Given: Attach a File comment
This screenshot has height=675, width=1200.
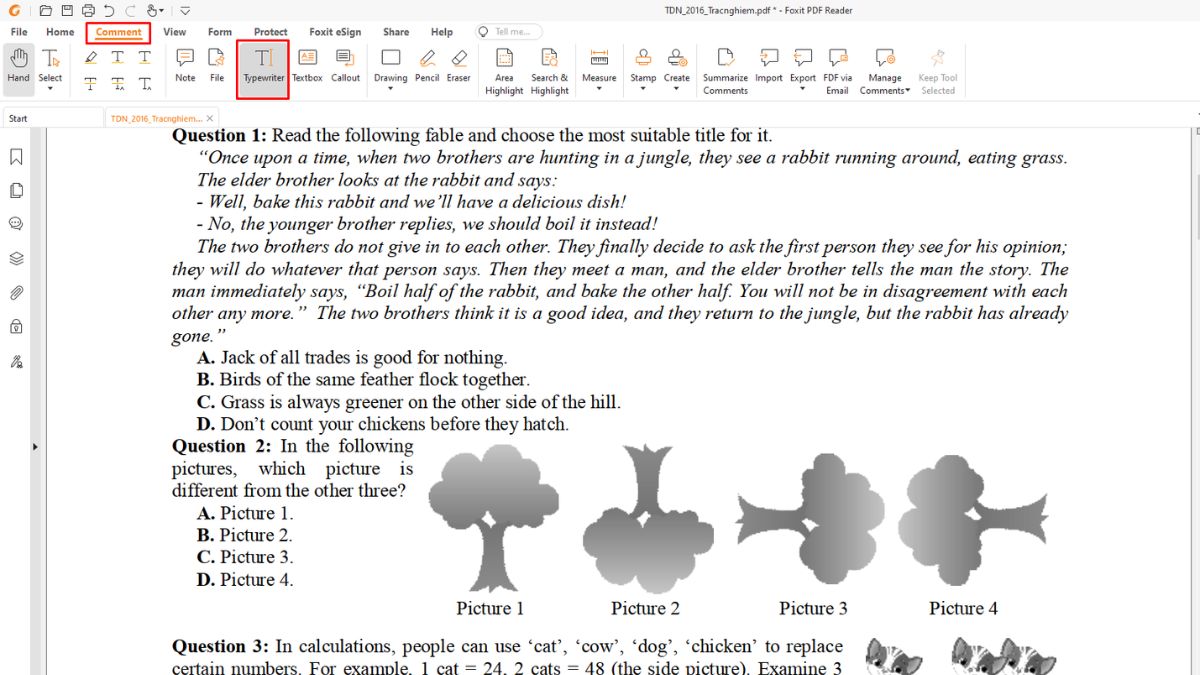Looking at the screenshot, I should pos(217,66).
